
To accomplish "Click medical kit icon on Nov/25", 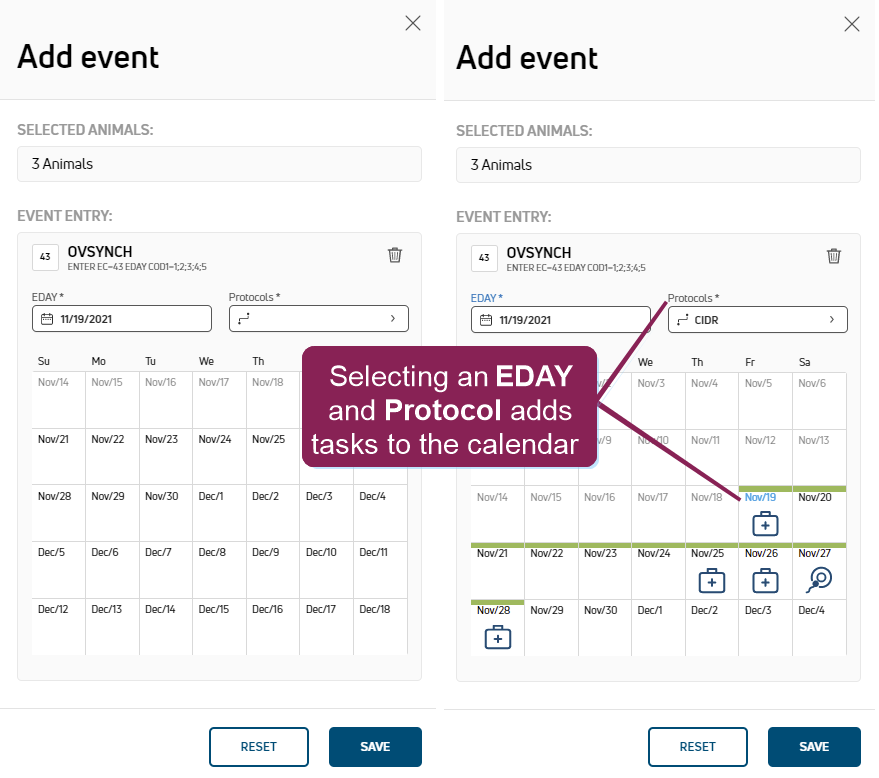I will click(711, 580).
